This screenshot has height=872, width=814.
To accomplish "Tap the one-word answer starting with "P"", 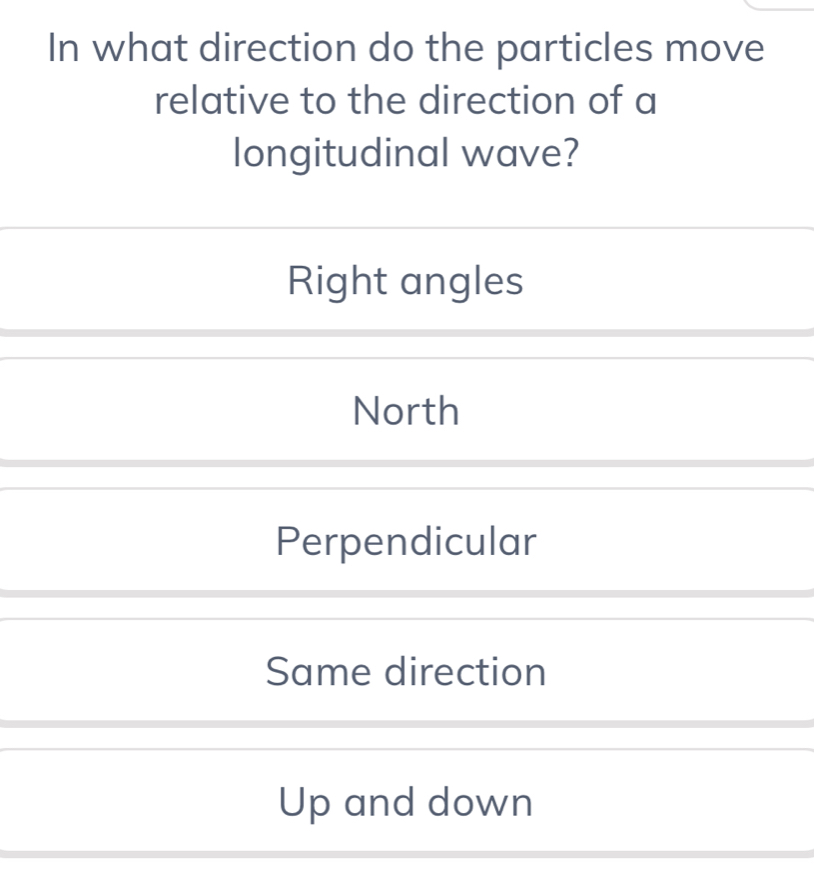I will click(405, 541).
